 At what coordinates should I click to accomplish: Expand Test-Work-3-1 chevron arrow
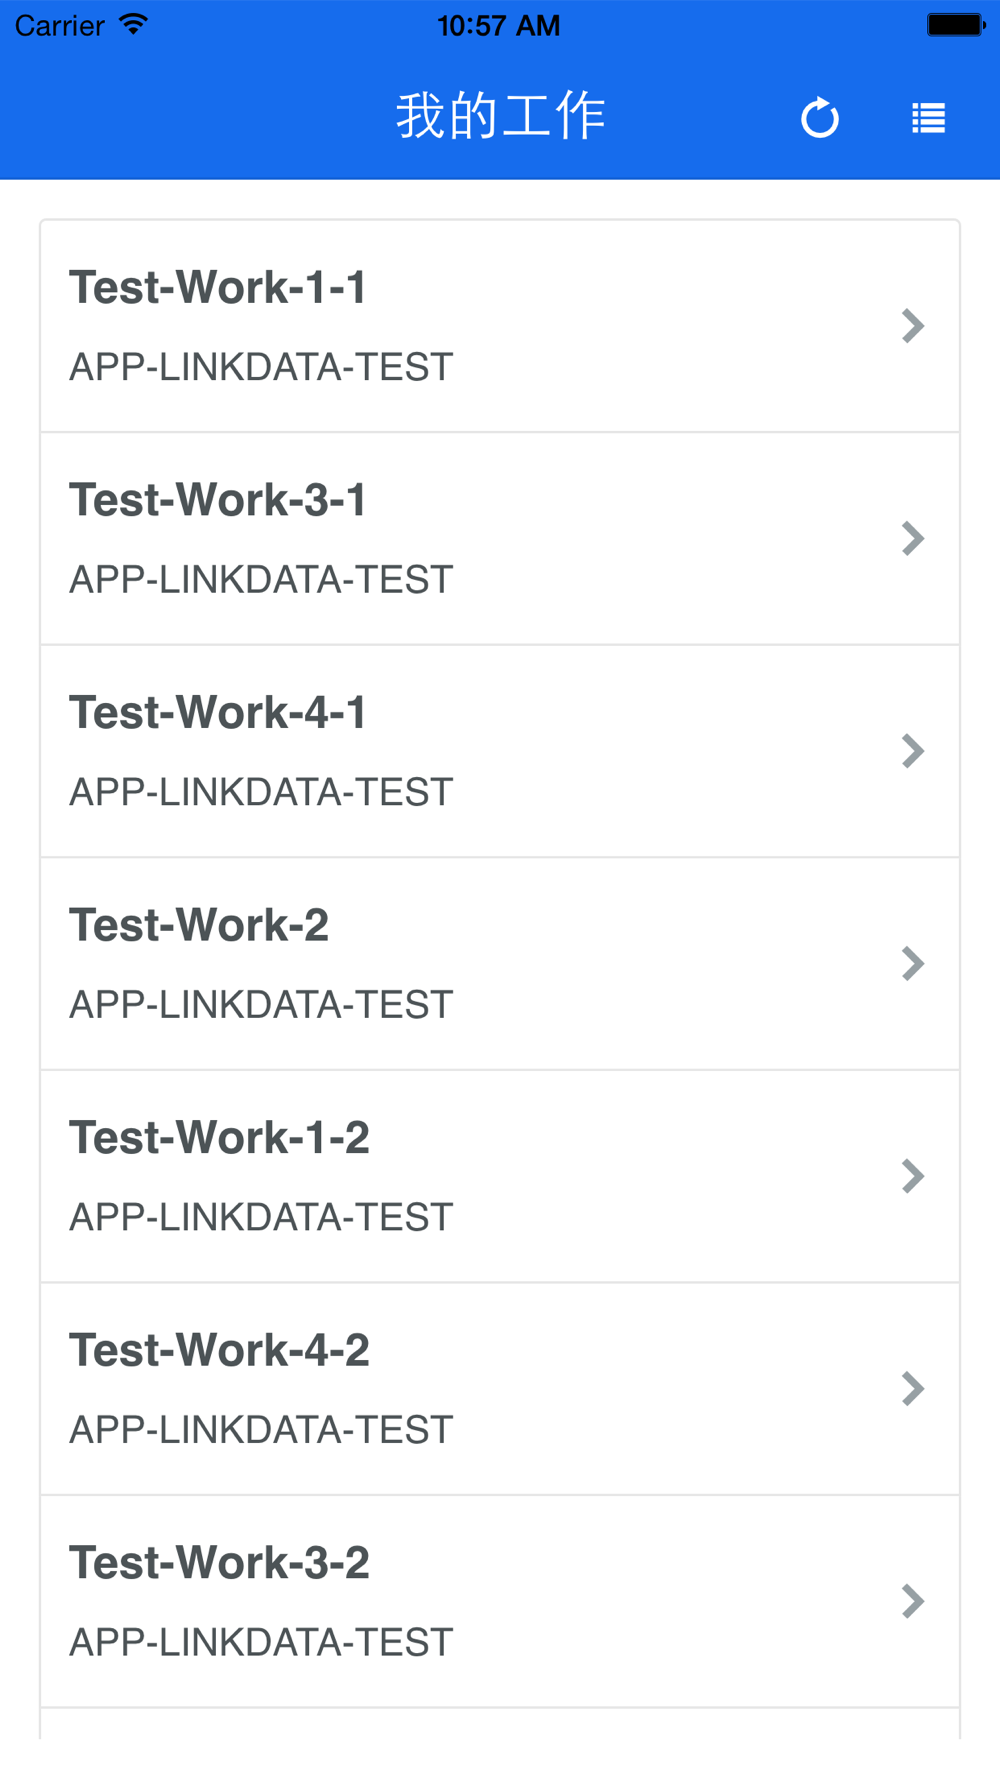click(x=912, y=539)
